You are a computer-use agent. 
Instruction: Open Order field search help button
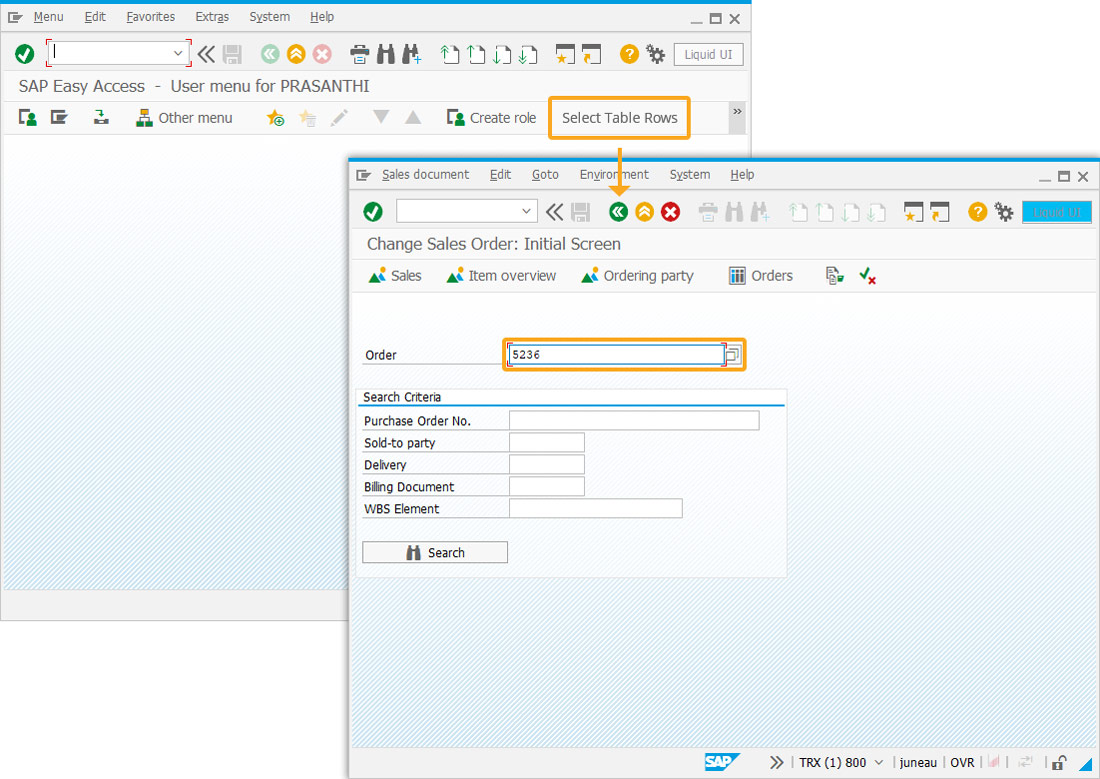(732, 354)
